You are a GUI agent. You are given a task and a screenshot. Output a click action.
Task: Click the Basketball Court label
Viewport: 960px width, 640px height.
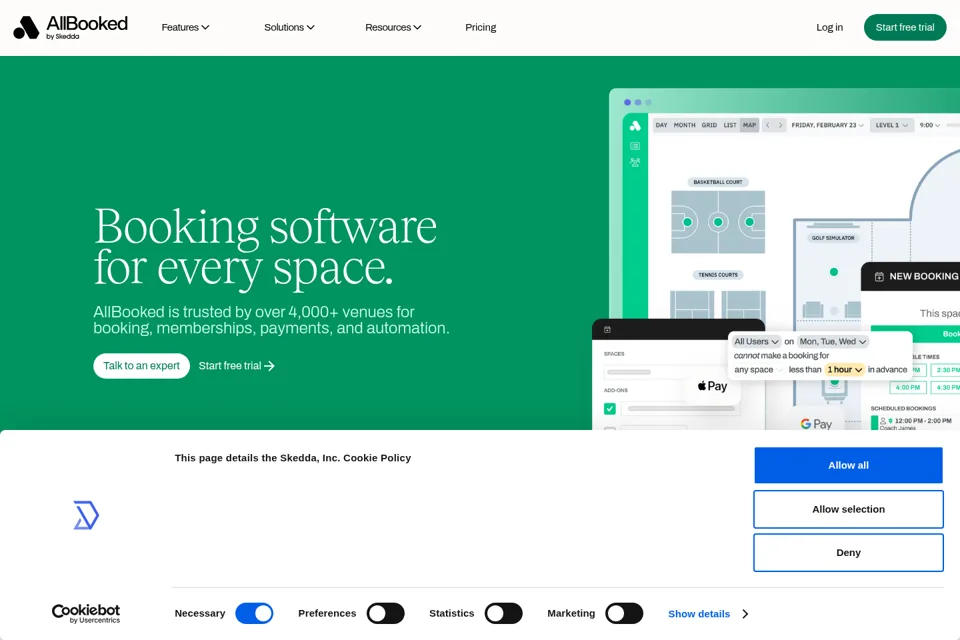tap(718, 182)
